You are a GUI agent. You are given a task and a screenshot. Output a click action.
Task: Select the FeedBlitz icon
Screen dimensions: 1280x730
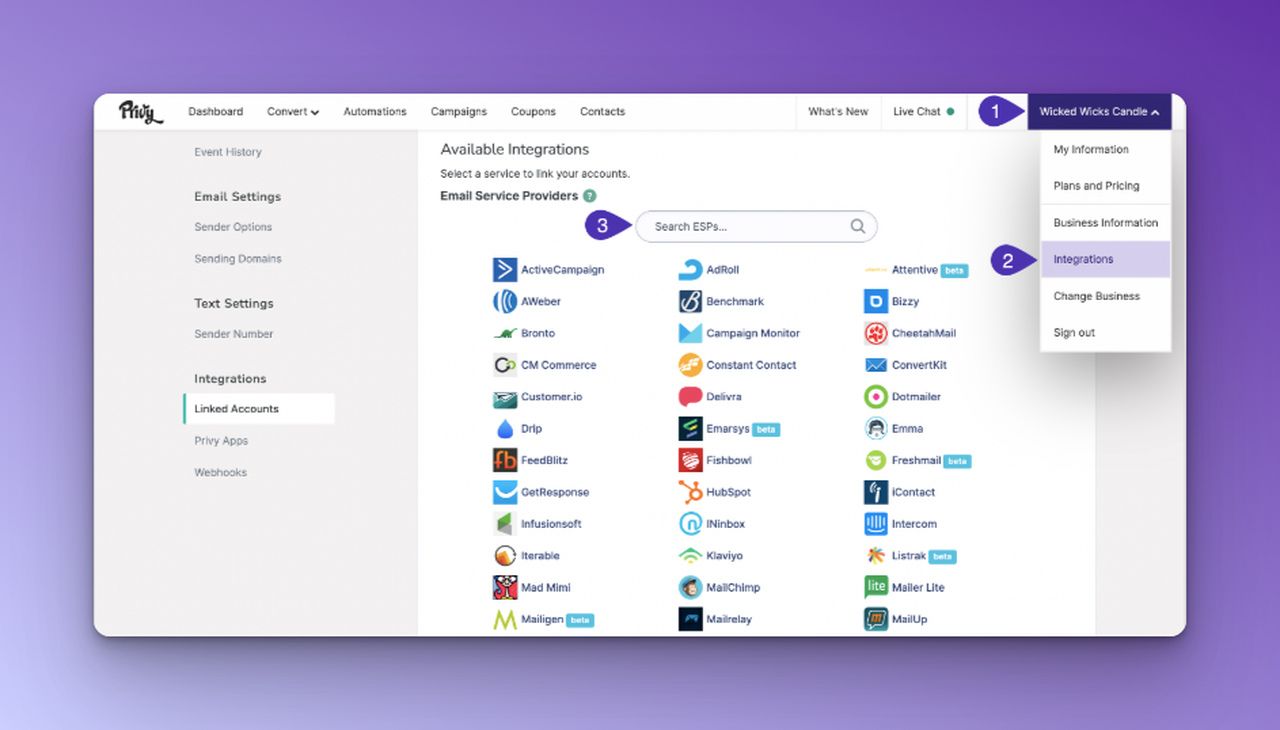(505, 460)
